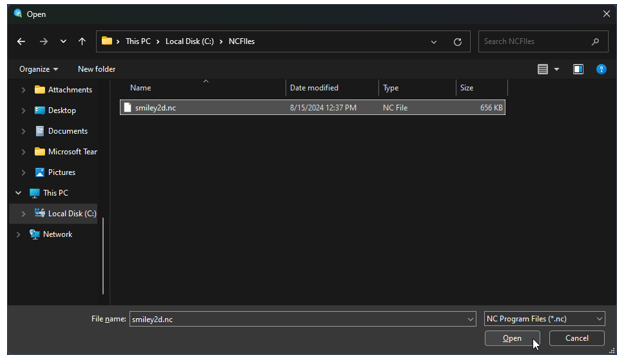Collapse the This PC node
This screenshot has width=624, height=360.
coord(18,193)
